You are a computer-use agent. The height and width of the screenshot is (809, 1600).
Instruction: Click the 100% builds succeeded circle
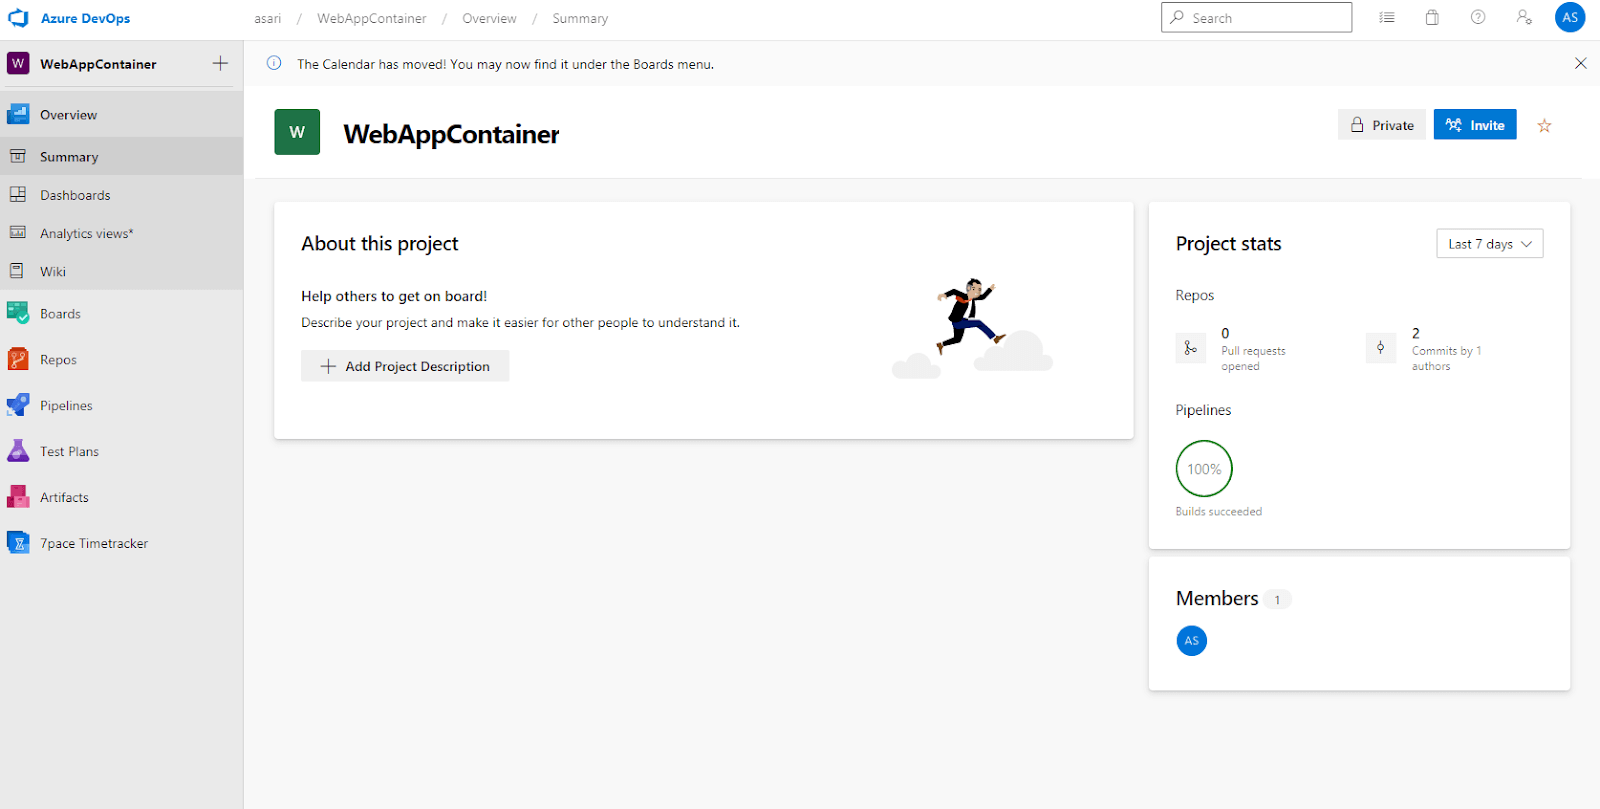tap(1204, 469)
